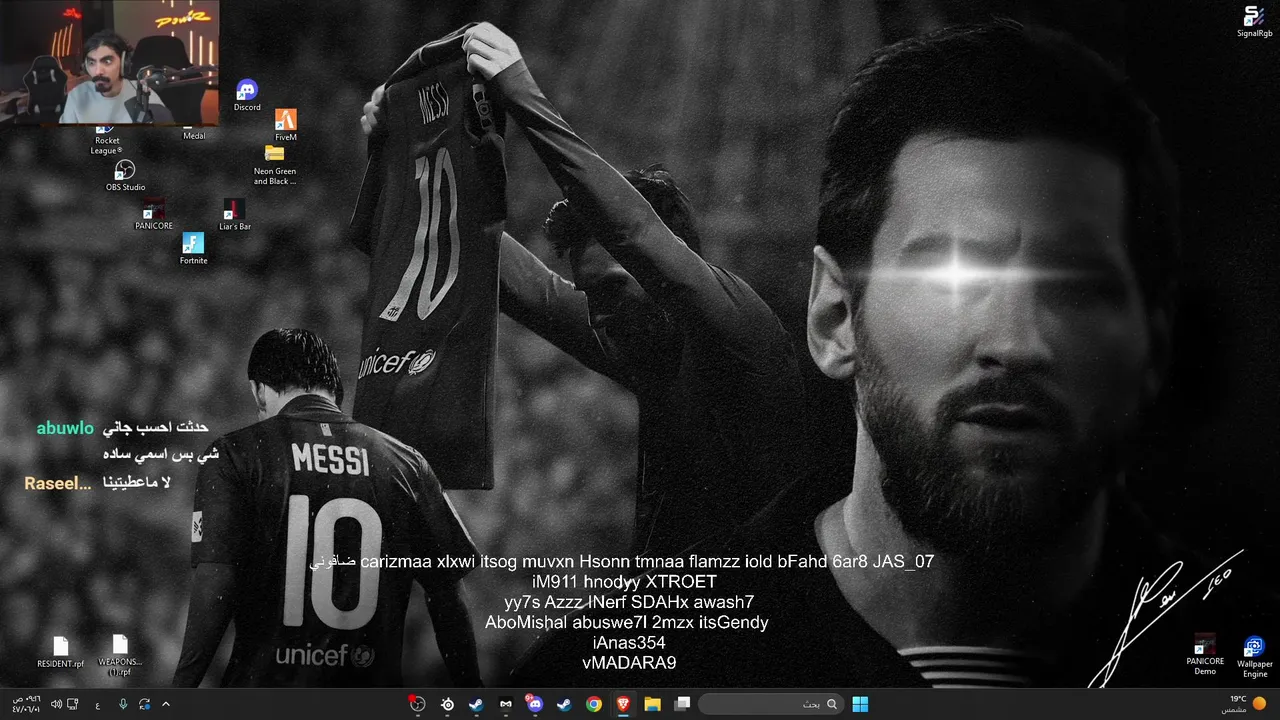Open the PANICORE Demo desktop shortcut
1280x720 pixels.
[x=1205, y=655]
